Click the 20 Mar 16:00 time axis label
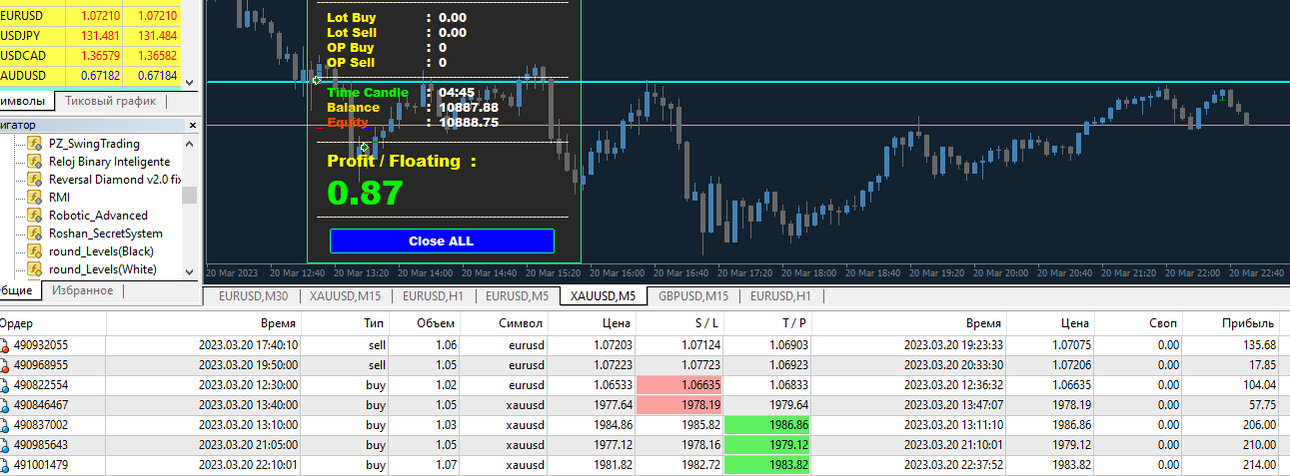The width and height of the screenshot is (1290, 476). (x=619, y=272)
